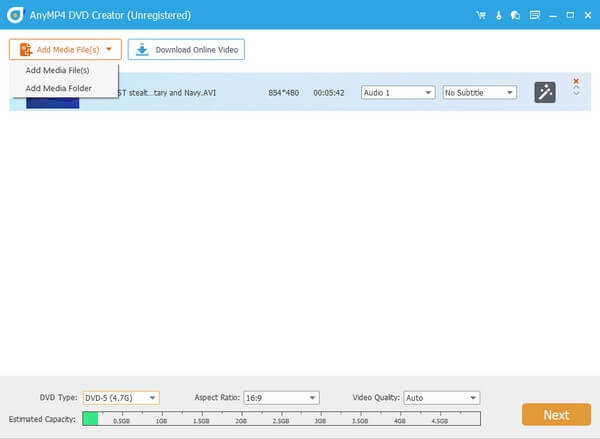Click the 00:05:42 duration value
The width and height of the screenshot is (600, 439).
point(329,93)
